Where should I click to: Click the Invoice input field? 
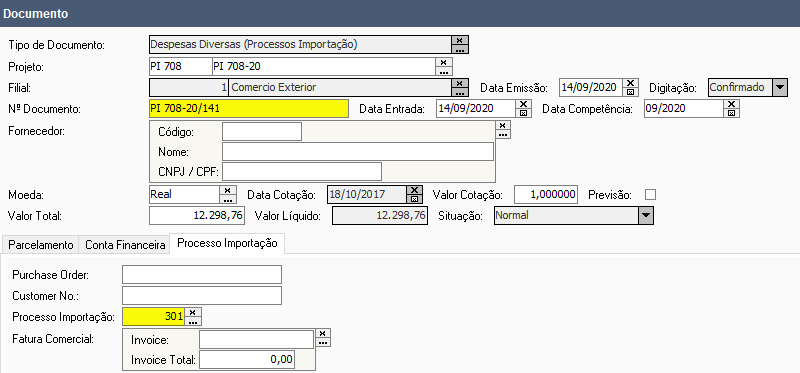click(x=256, y=339)
